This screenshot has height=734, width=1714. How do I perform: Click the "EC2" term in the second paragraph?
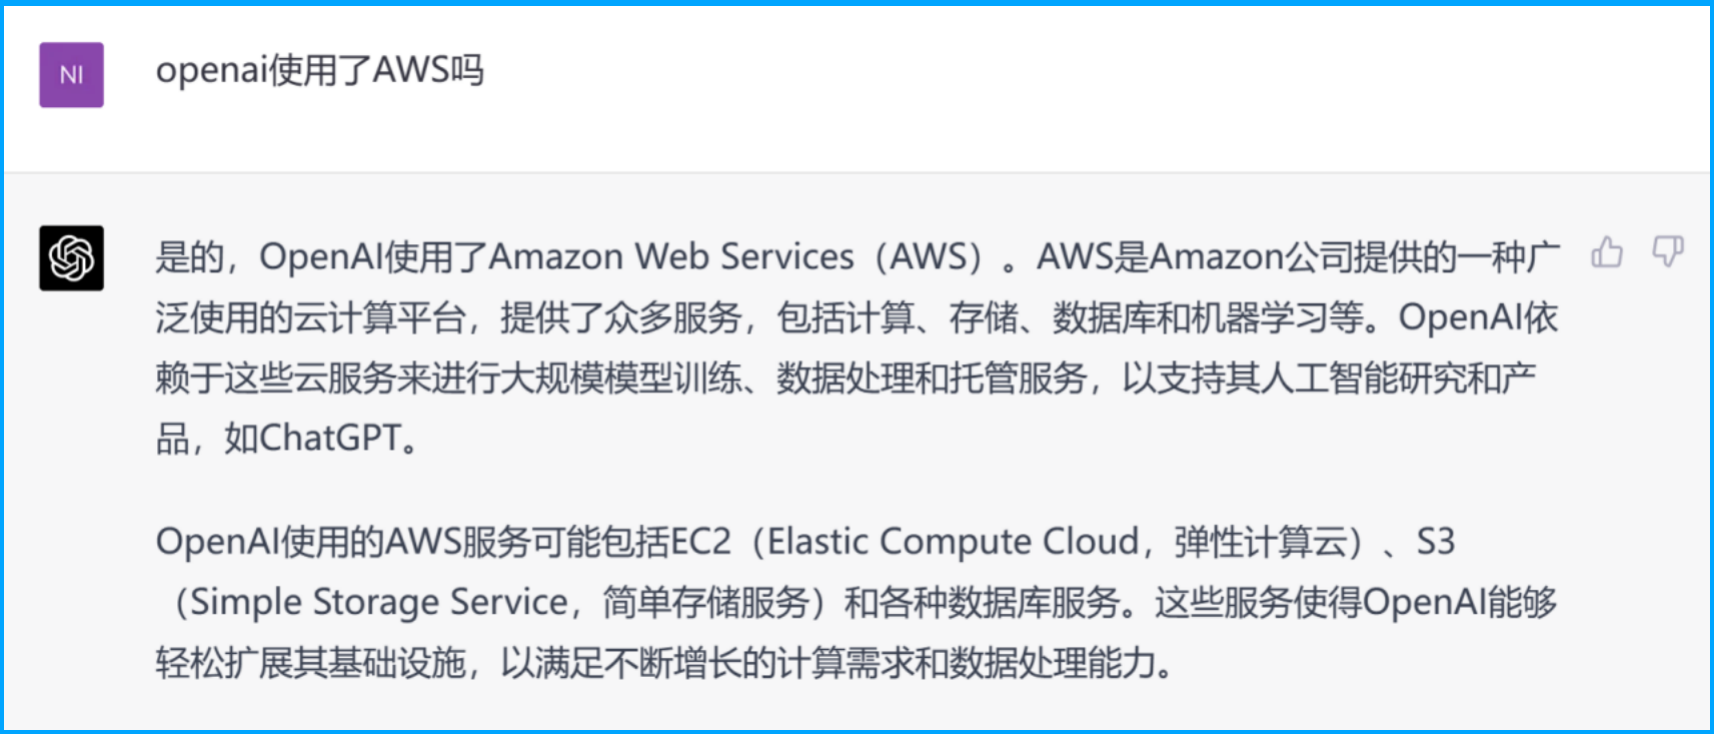coord(701,542)
